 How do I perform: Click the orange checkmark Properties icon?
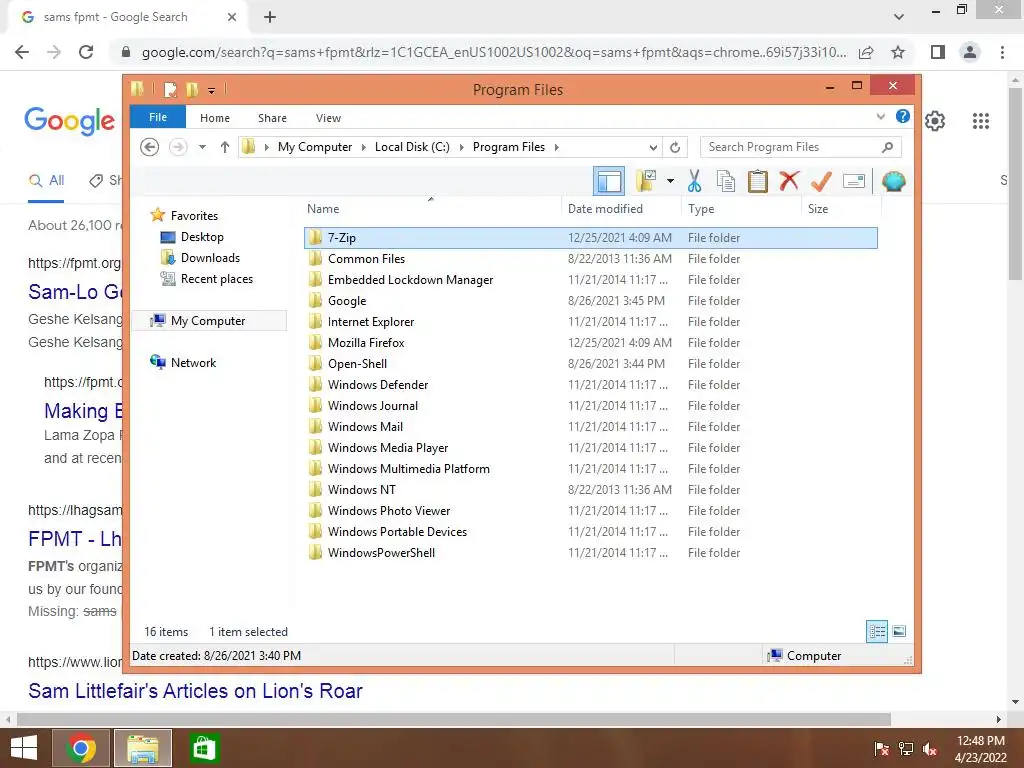[x=821, y=181]
